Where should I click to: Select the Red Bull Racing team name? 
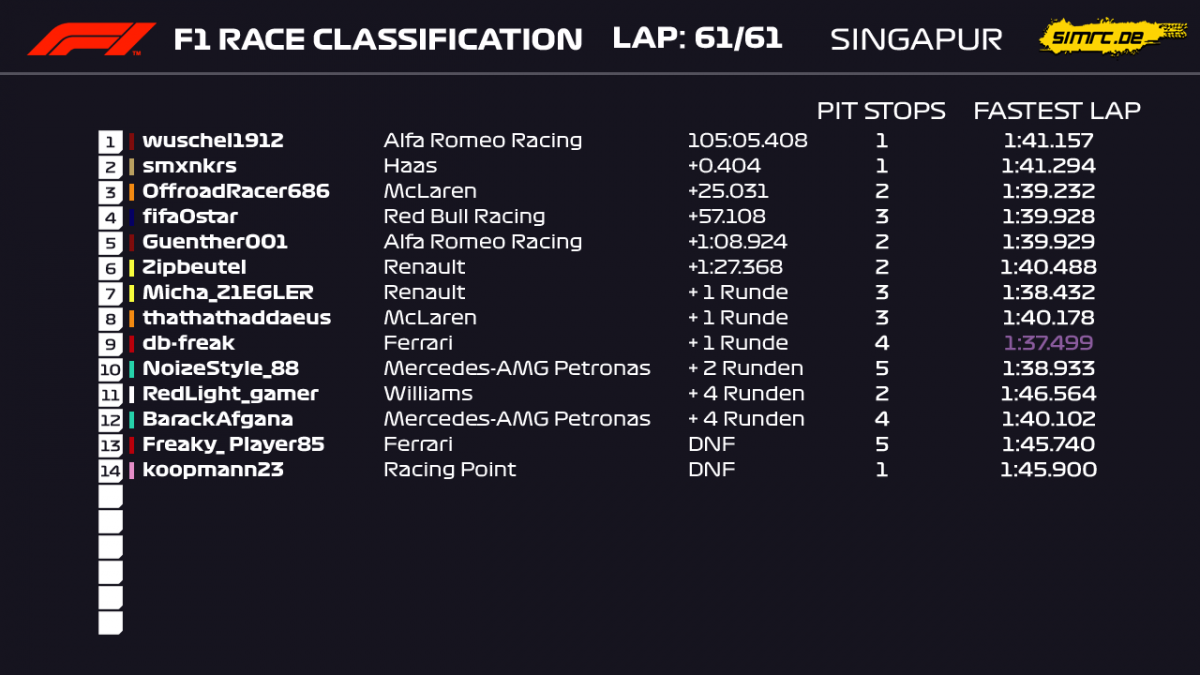pos(464,217)
